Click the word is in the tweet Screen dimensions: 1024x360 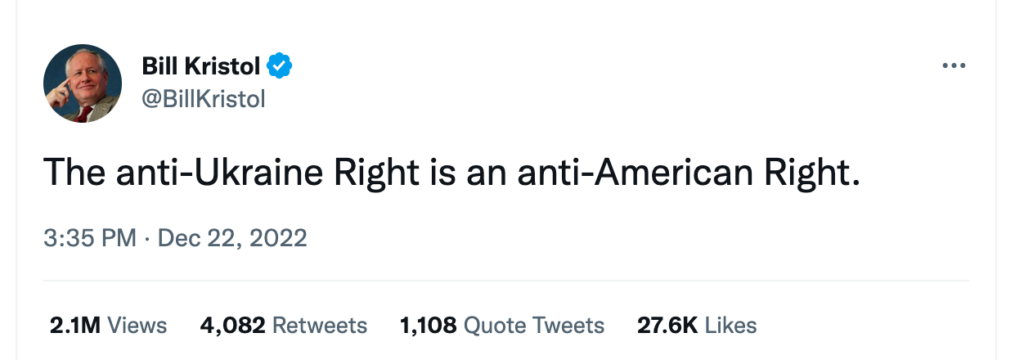pyautogui.click(x=443, y=172)
